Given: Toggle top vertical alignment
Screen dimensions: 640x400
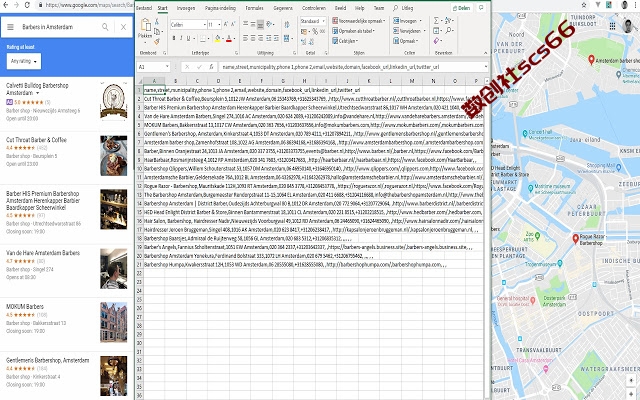Looking at the screenshot, I should tap(245, 24).
